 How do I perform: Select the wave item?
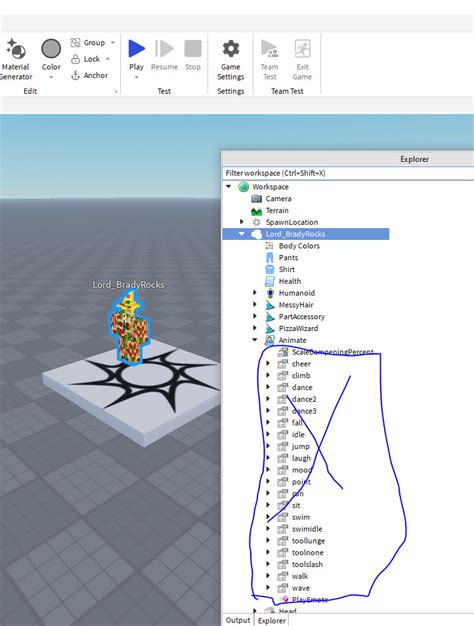pos(301,588)
